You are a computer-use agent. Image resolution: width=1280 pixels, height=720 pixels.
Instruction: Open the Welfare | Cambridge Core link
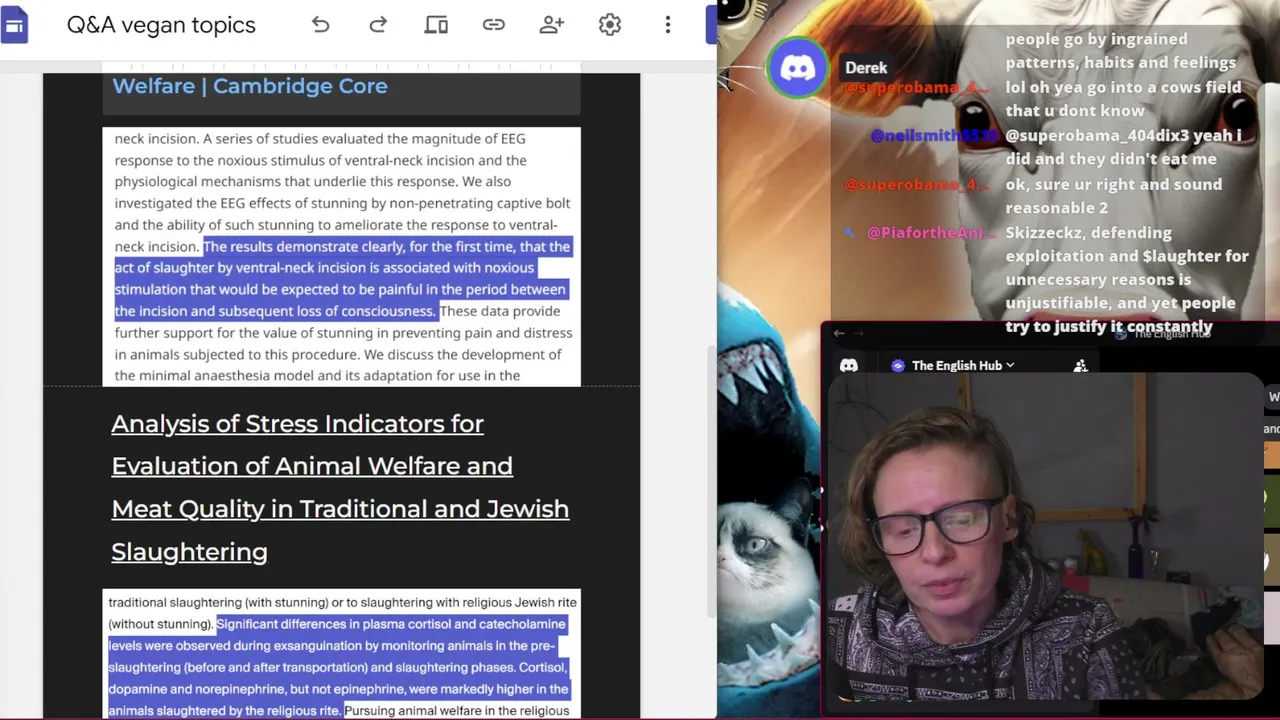pos(250,86)
